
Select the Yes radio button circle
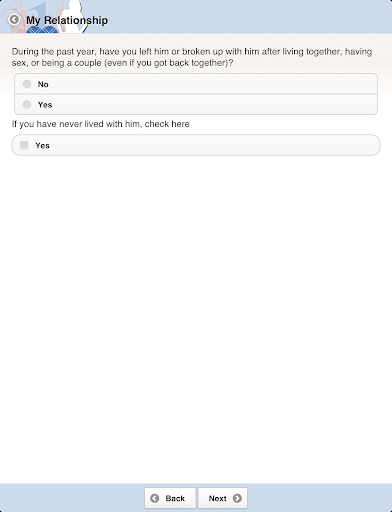click(x=27, y=105)
